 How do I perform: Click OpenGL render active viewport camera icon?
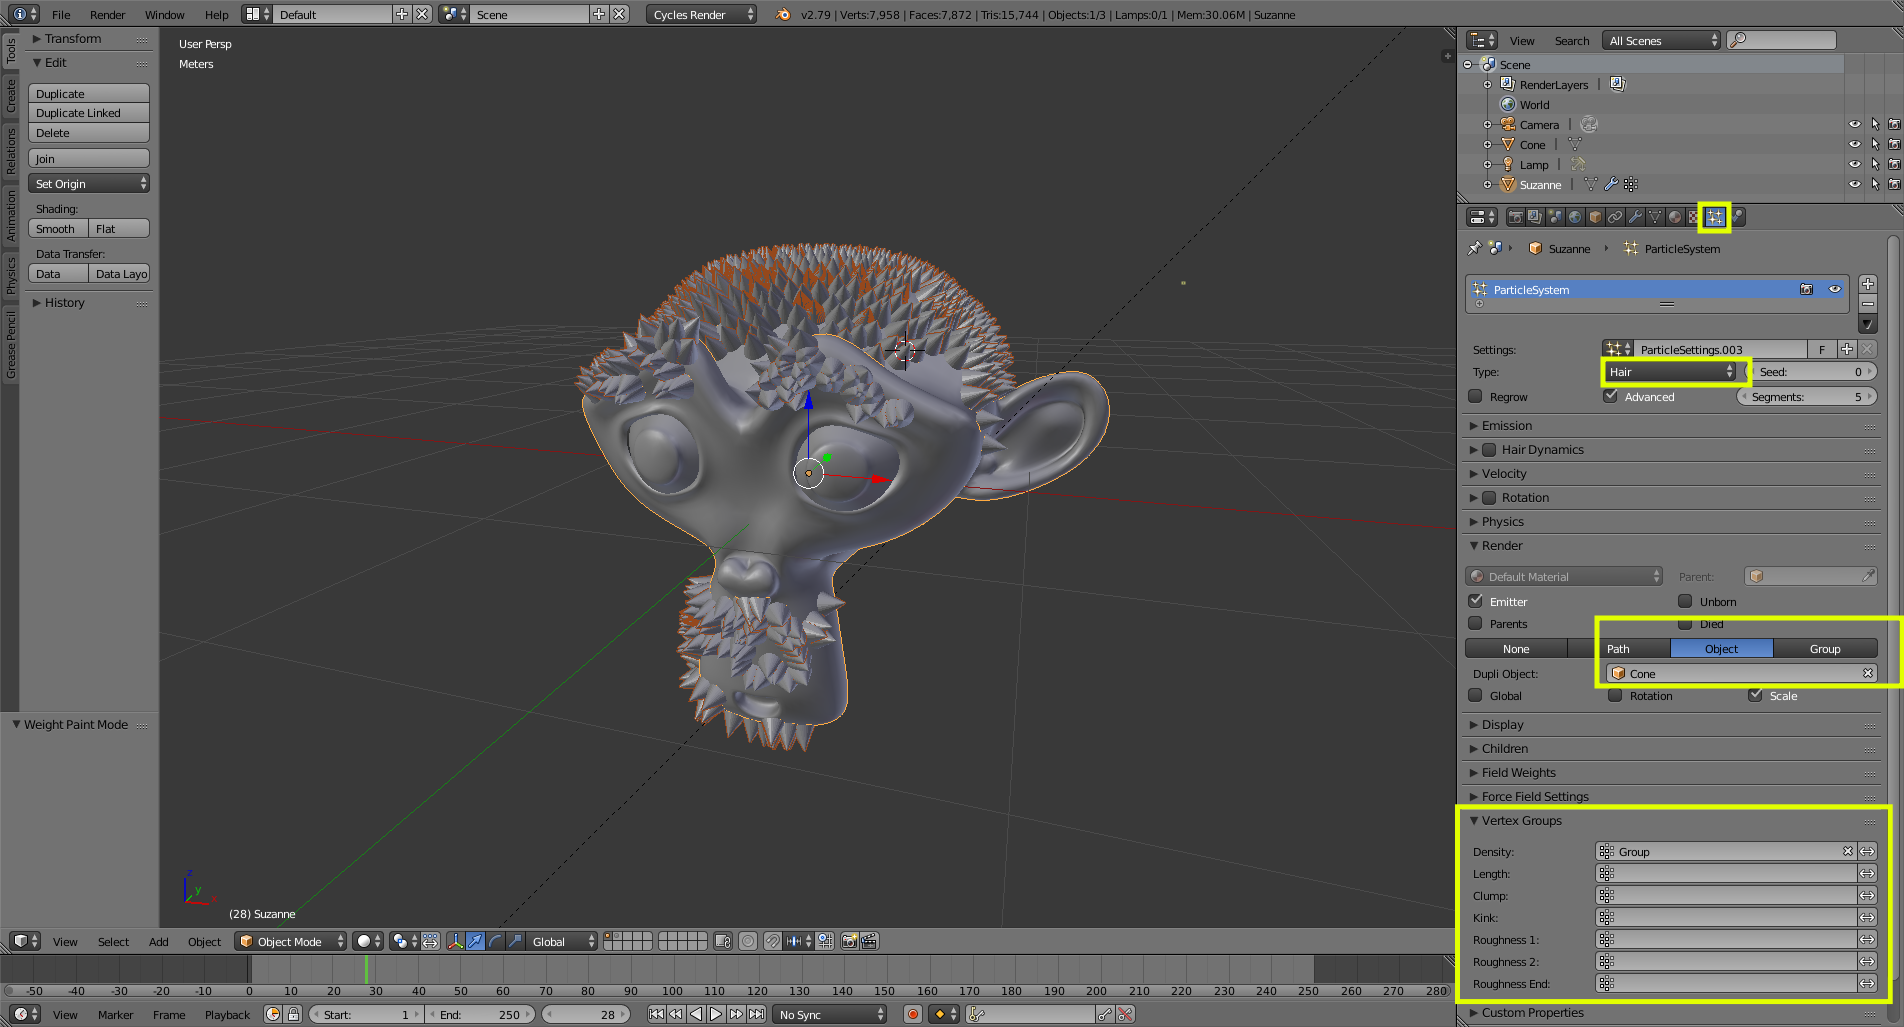(850, 941)
